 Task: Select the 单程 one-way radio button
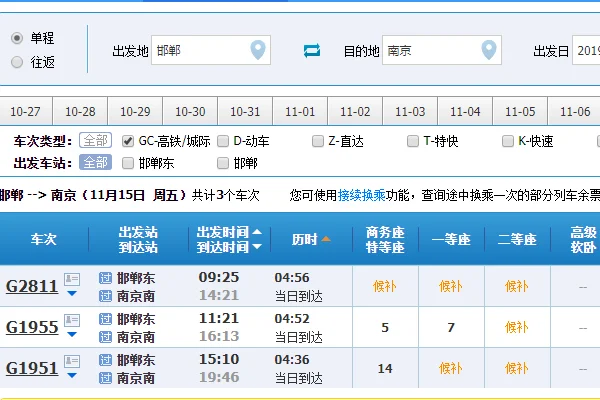pos(17,38)
